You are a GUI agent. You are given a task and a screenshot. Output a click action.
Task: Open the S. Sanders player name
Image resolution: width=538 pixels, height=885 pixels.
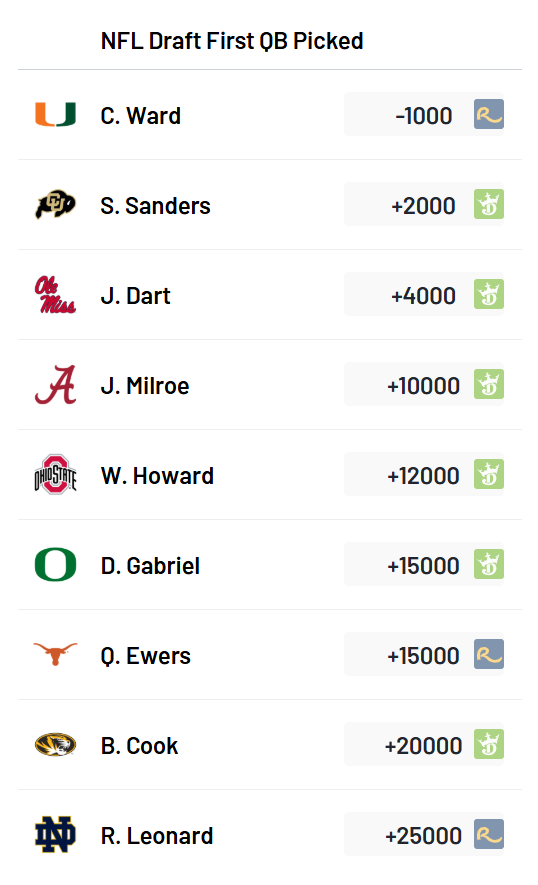click(x=155, y=206)
